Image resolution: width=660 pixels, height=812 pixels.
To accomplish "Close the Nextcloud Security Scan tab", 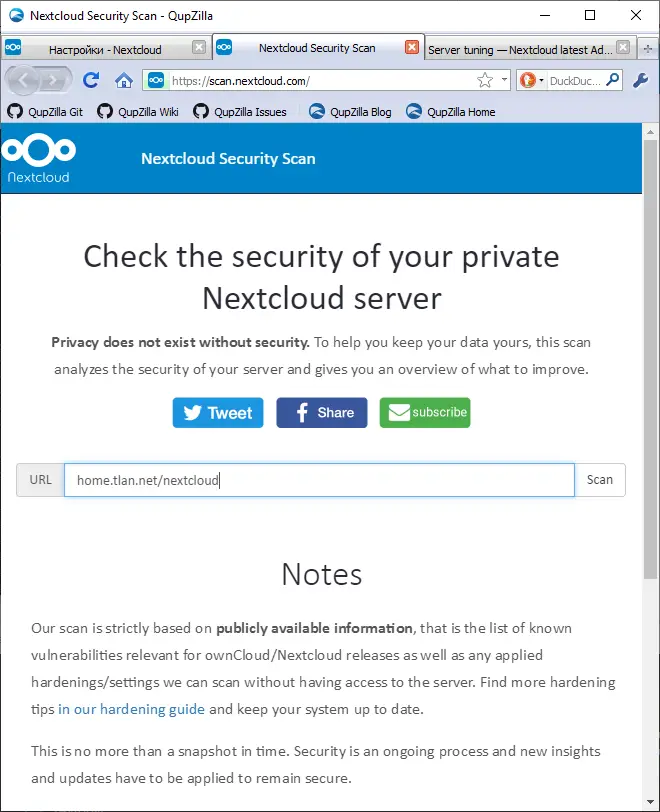I will click(x=412, y=48).
